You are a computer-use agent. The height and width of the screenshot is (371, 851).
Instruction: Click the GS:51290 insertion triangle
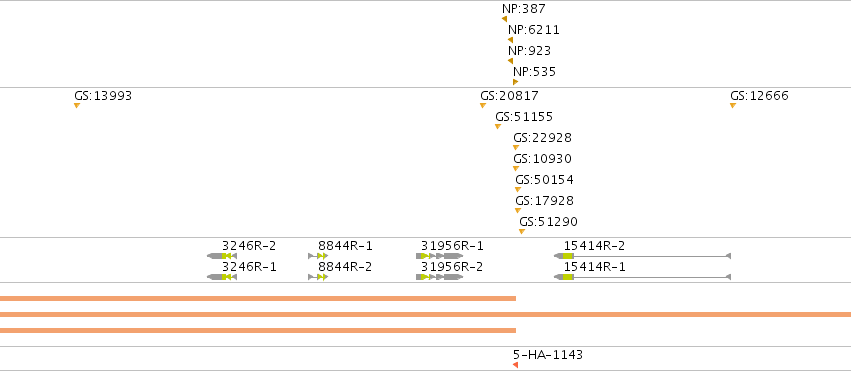pyautogui.click(x=522, y=232)
